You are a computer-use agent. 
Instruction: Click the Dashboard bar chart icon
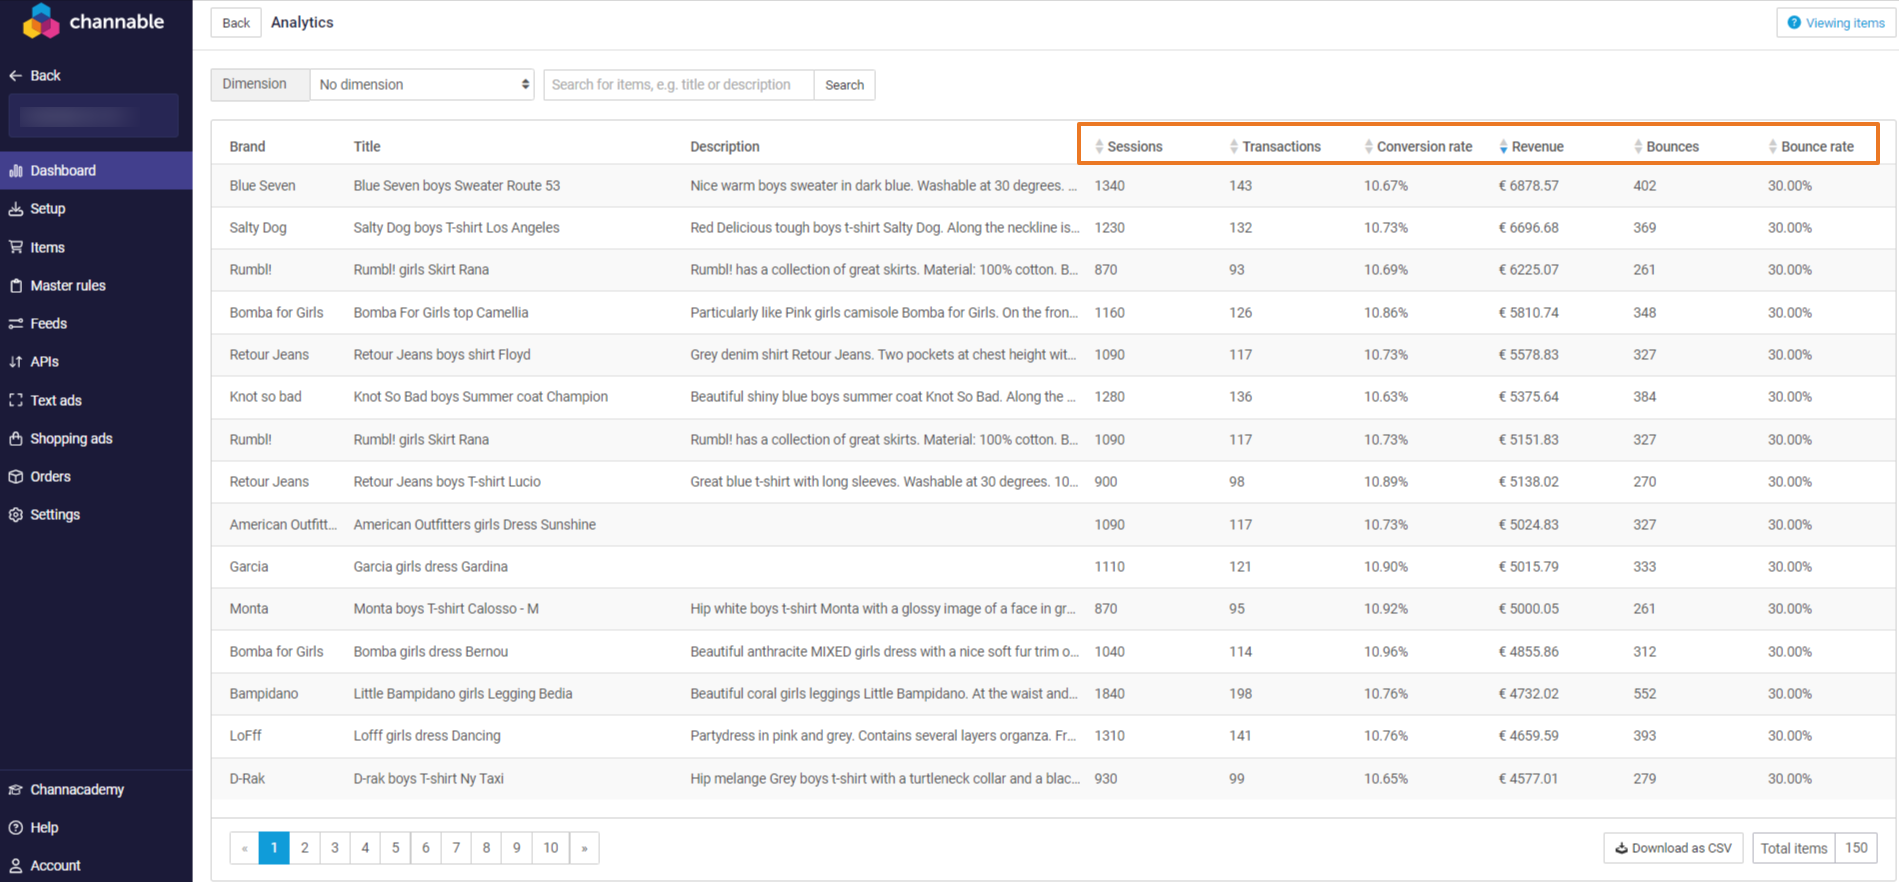pos(16,171)
